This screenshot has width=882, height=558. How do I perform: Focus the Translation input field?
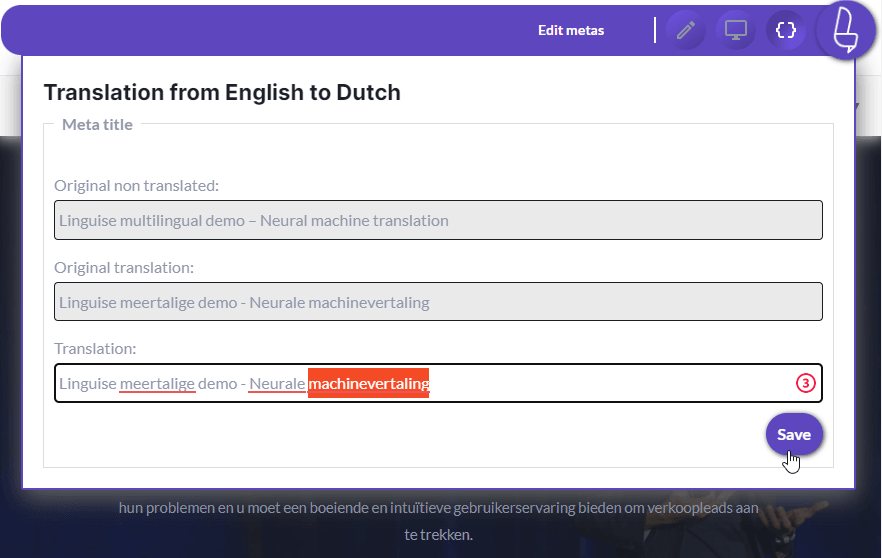[x=438, y=383]
